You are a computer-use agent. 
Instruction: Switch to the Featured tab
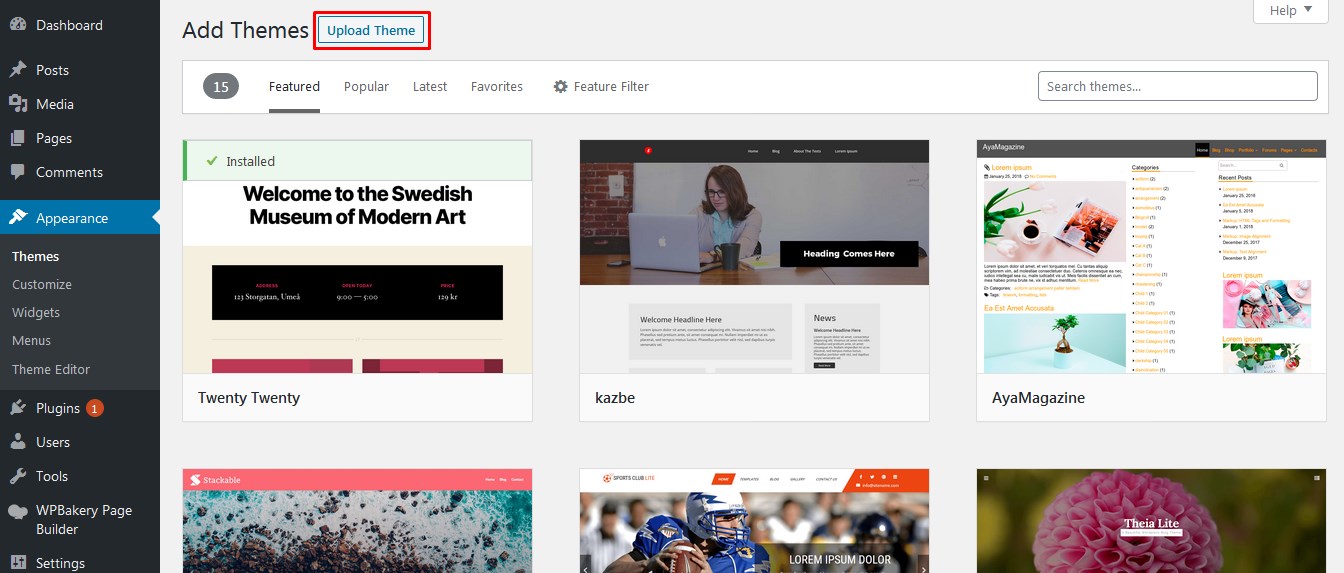[x=294, y=86]
